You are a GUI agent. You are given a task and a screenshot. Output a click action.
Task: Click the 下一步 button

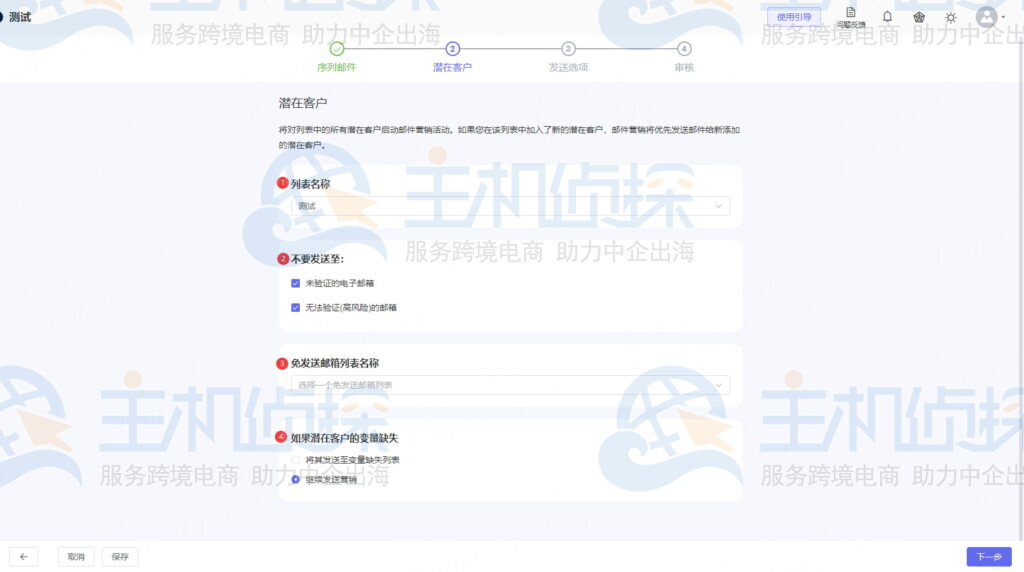point(989,556)
